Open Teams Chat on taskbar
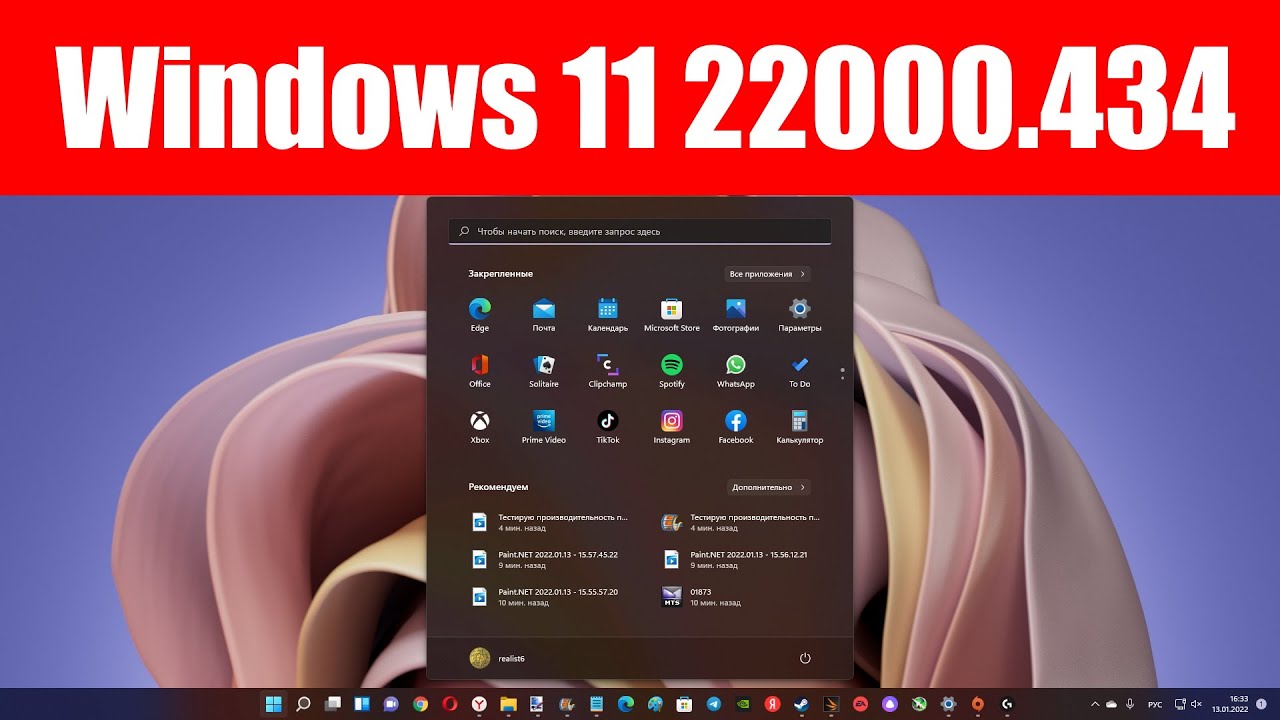Screen dimensions: 1280x720 pos(391,704)
